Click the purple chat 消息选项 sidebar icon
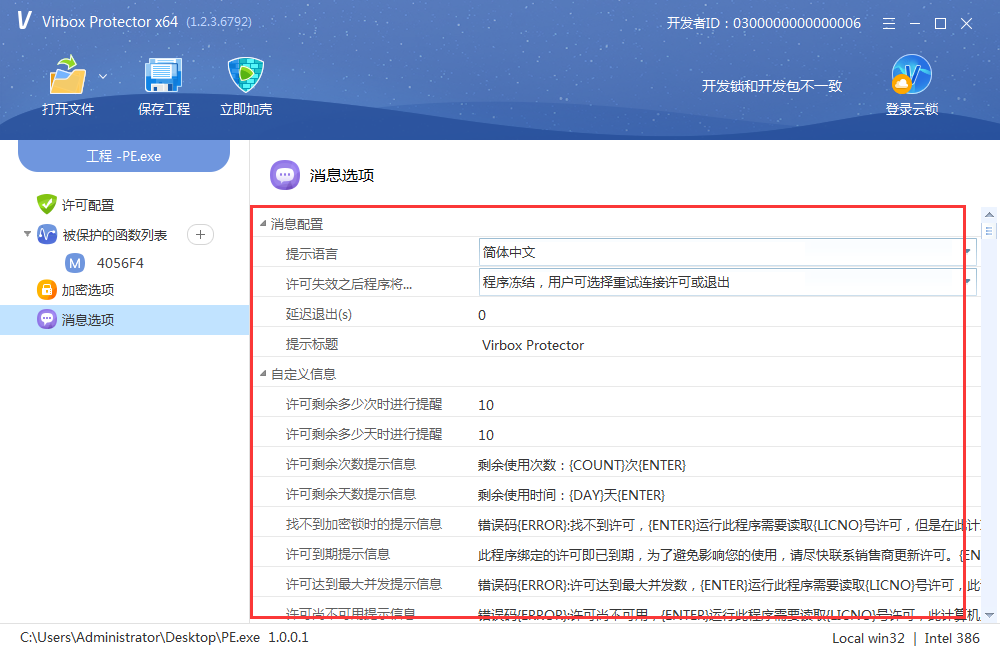1000x650 pixels. pos(47,319)
